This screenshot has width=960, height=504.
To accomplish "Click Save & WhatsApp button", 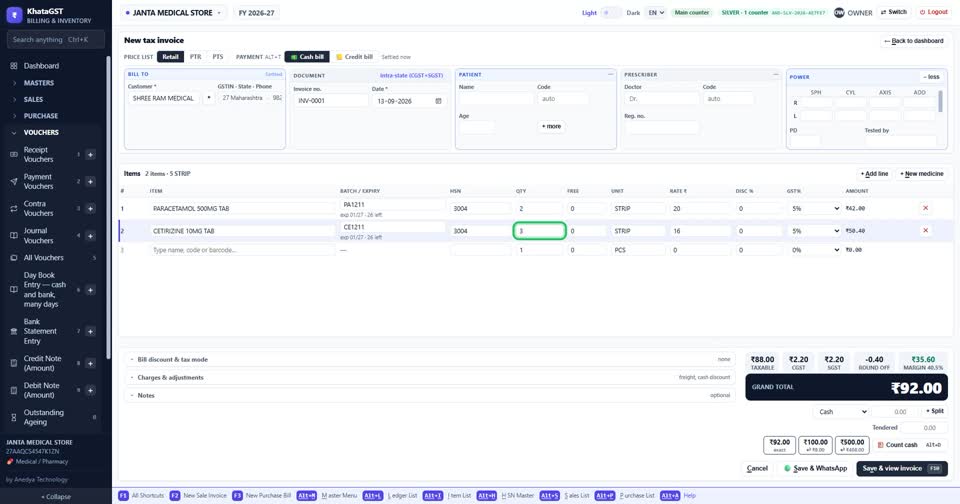I will pos(815,468).
